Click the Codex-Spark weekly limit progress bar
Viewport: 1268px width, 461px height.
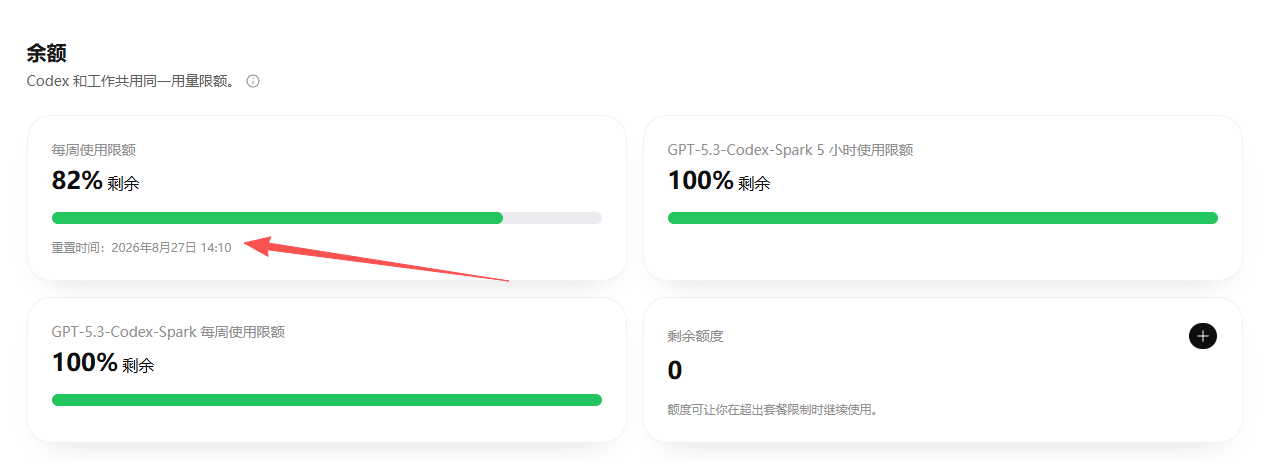[327, 400]
